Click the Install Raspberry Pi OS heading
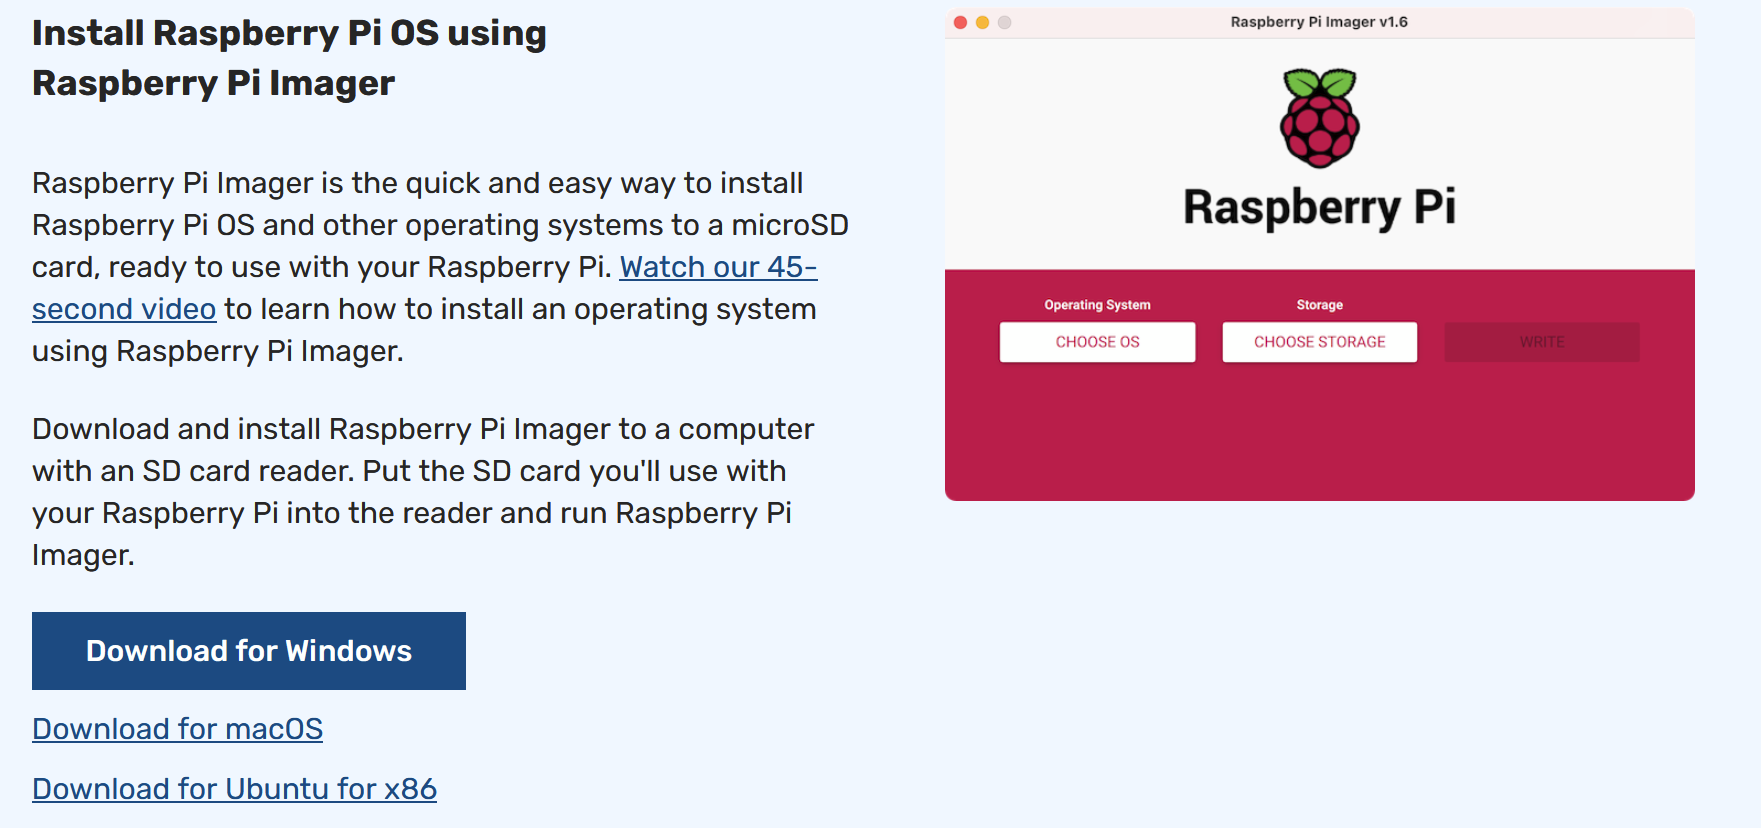 click(x=289, y=58)
